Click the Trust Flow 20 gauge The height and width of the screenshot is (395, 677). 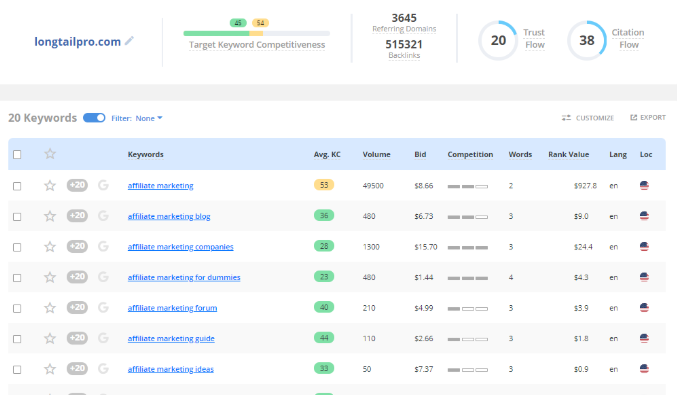498,40
